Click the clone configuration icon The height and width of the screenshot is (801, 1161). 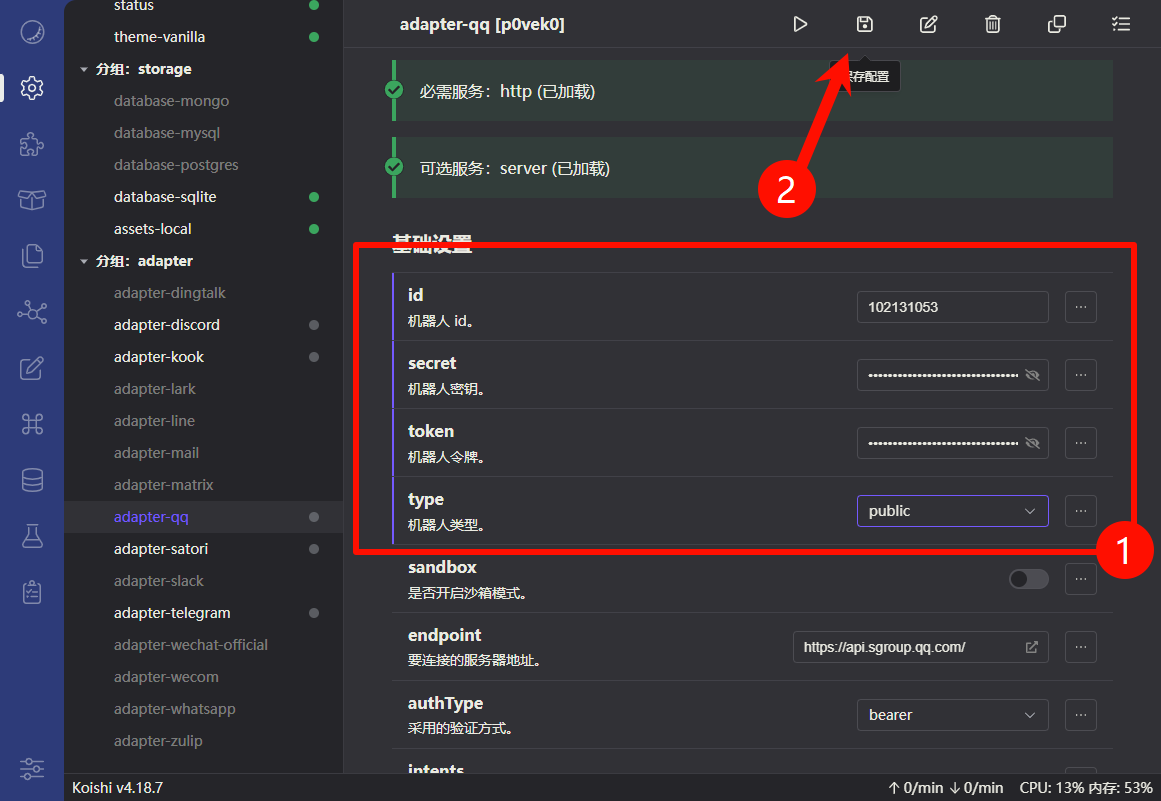tap(1057, 24)
